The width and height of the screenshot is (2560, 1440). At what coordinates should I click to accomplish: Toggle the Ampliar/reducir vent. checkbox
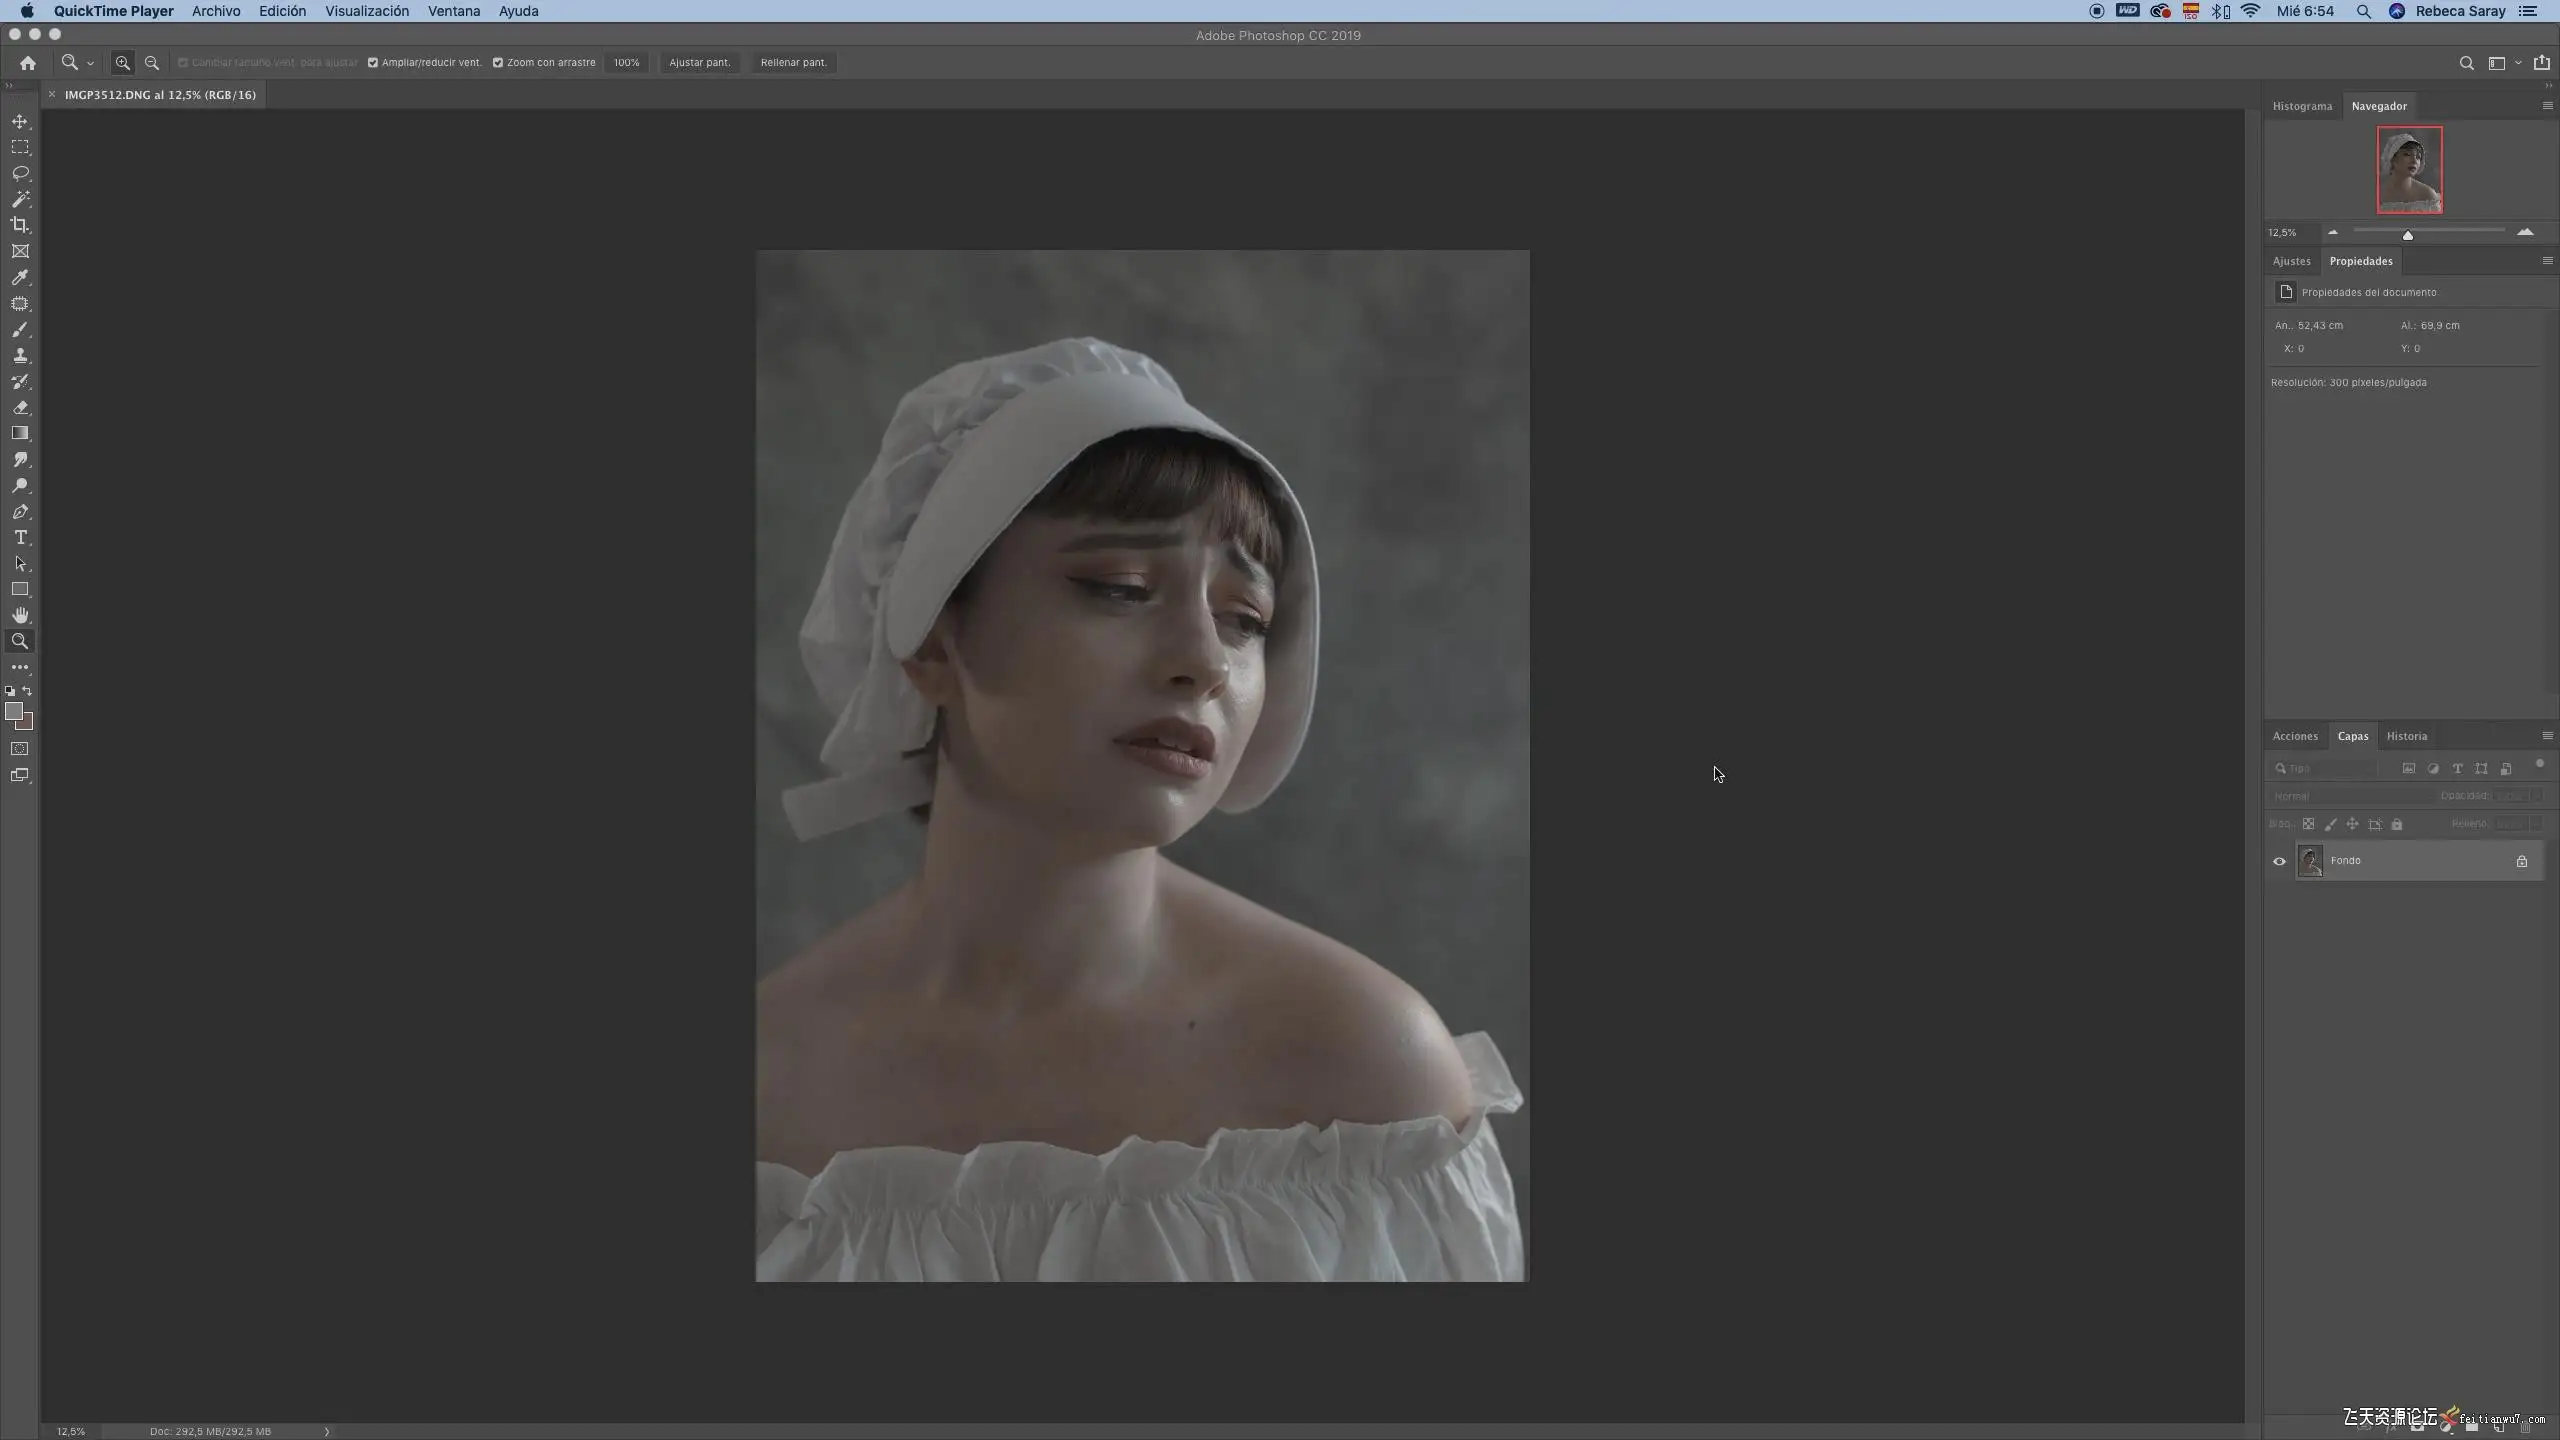tap(373, 62)
